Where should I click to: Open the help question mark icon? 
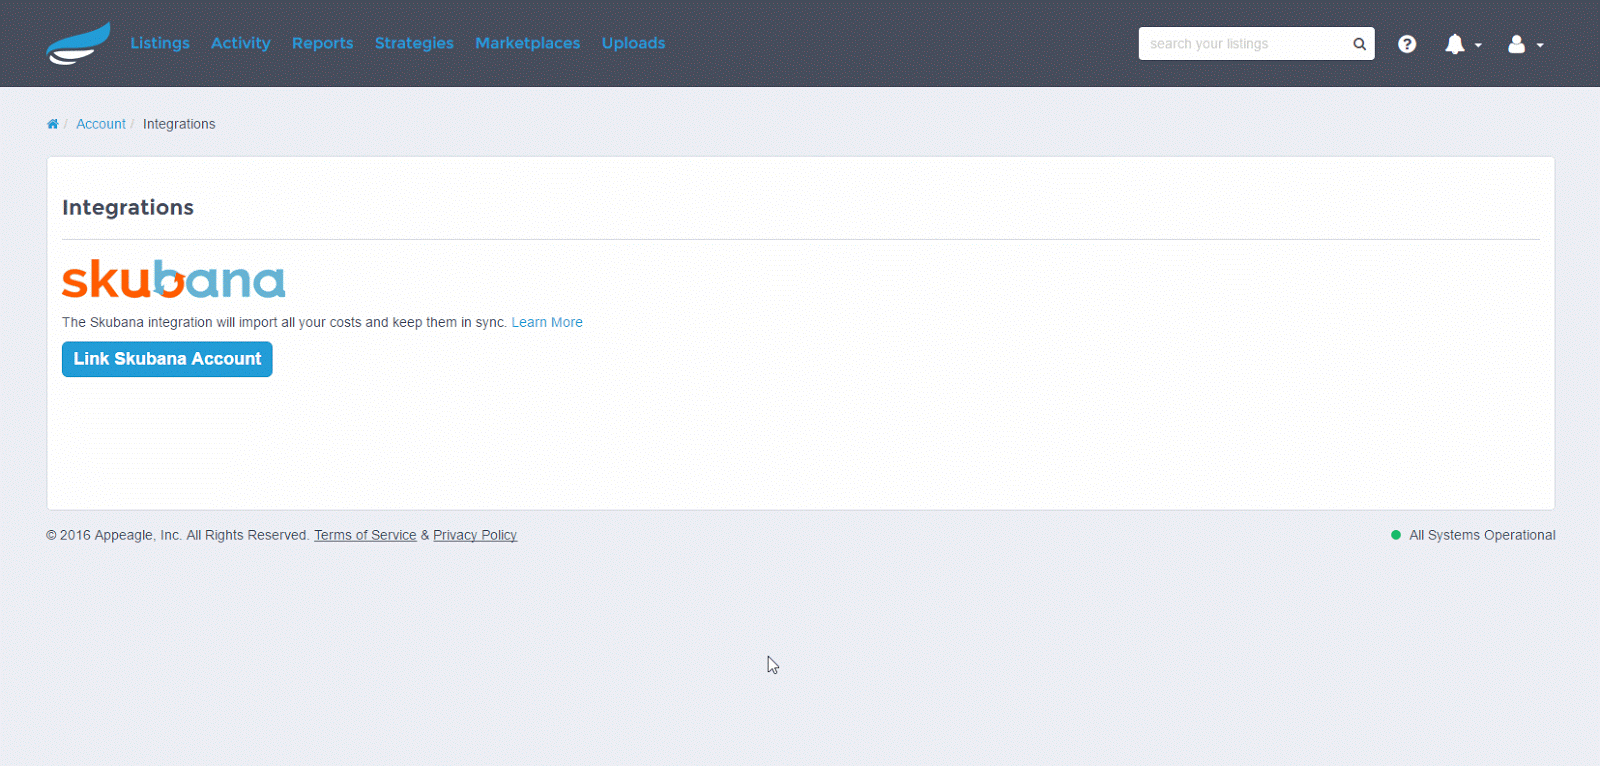(1407, 44)
